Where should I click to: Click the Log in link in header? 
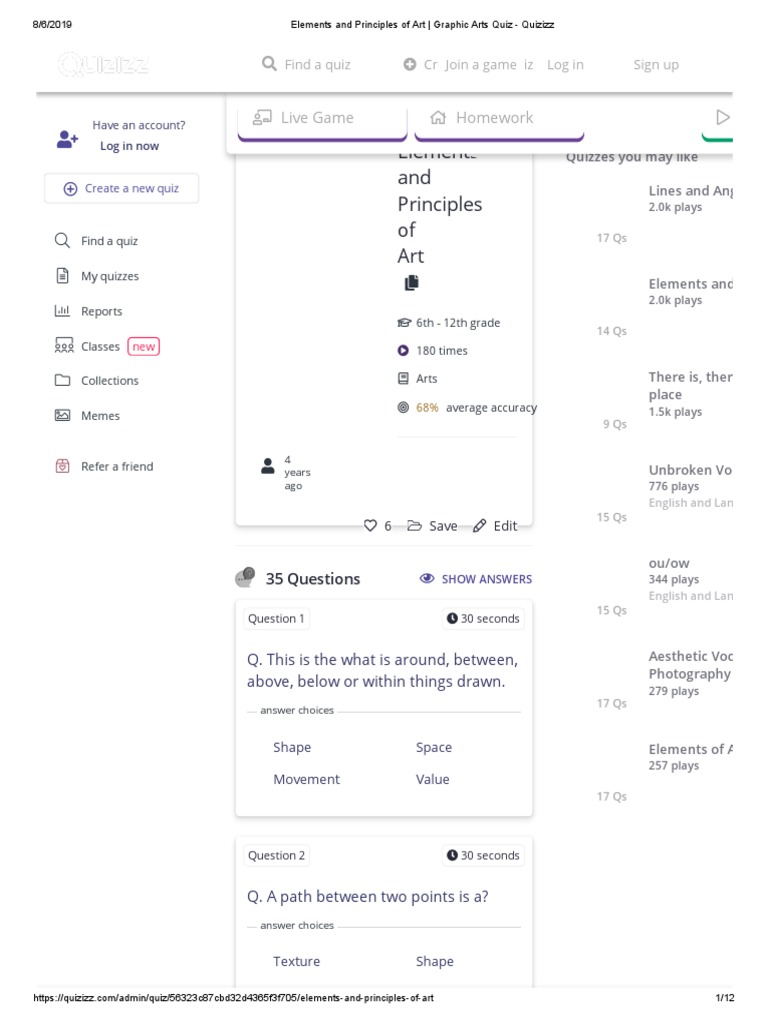coord(565,65)
